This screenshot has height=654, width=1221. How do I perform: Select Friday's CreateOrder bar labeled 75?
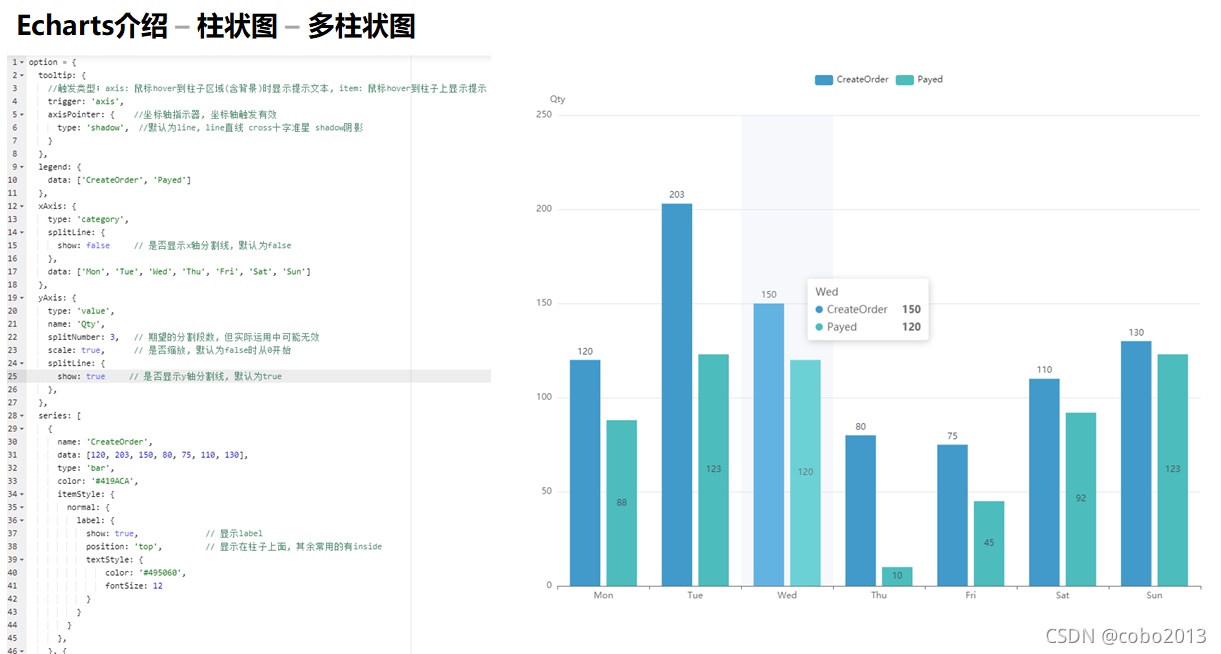coord(952,515)
